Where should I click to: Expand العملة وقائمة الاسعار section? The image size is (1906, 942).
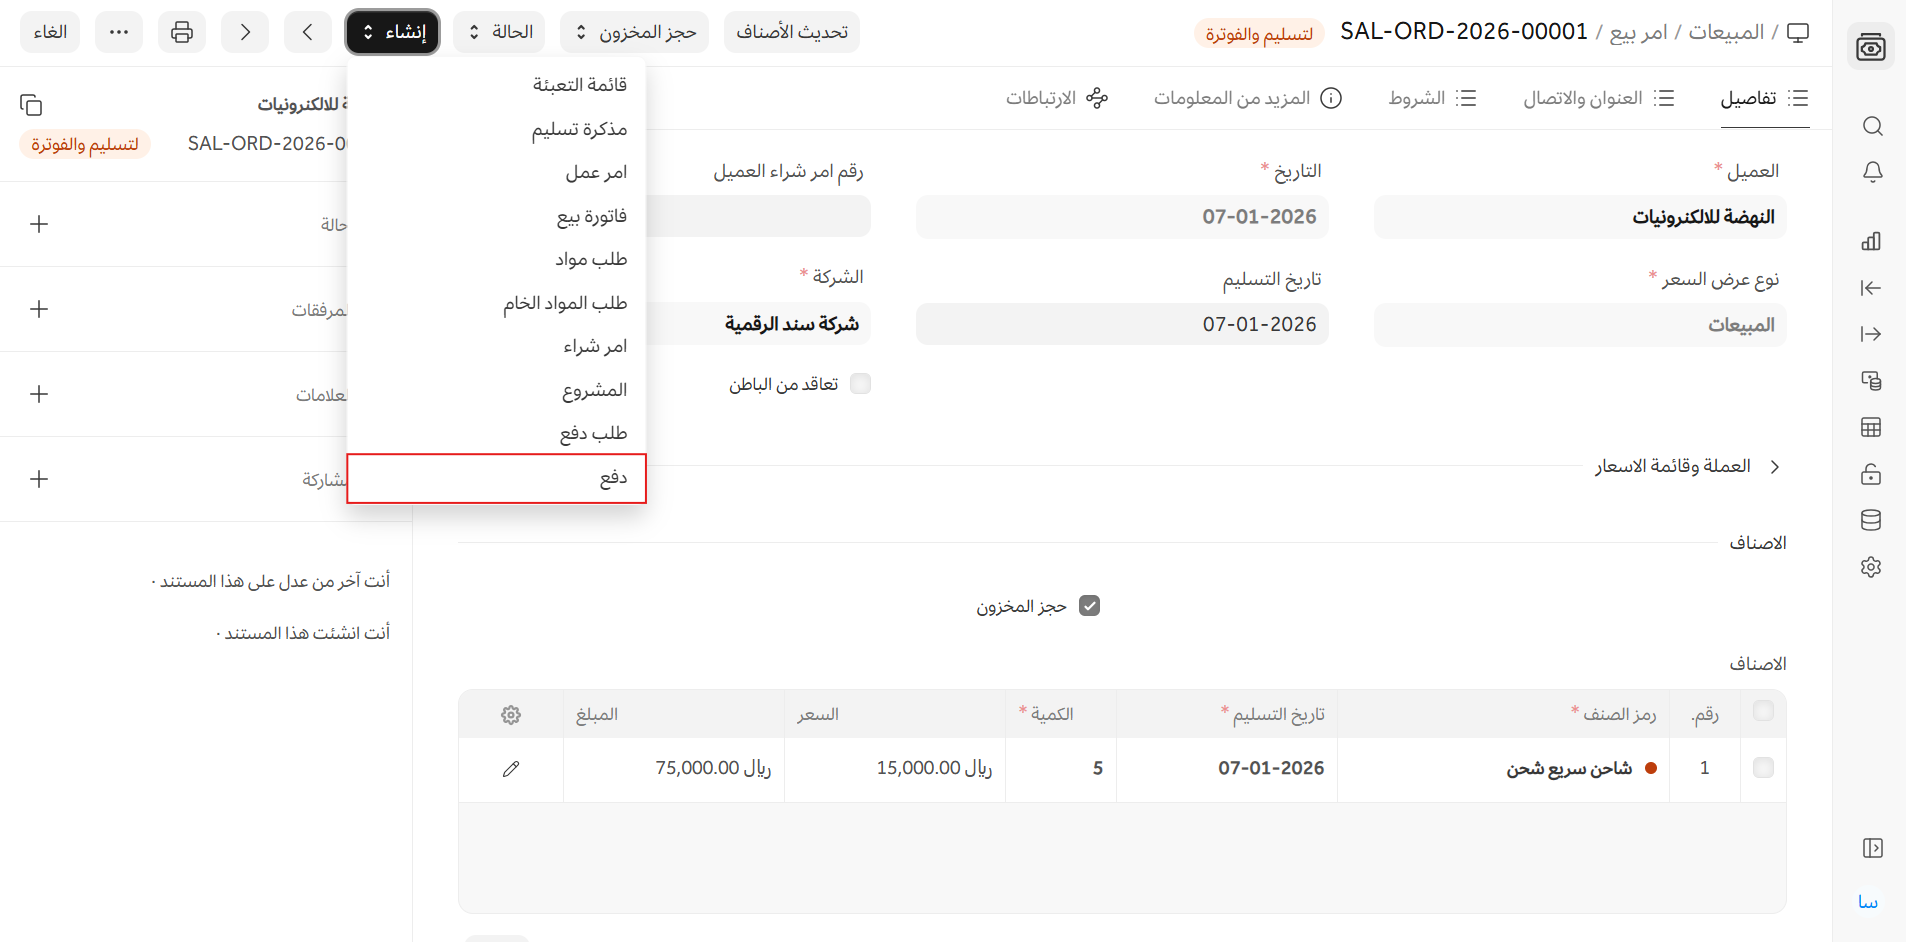click(1686, 467)
